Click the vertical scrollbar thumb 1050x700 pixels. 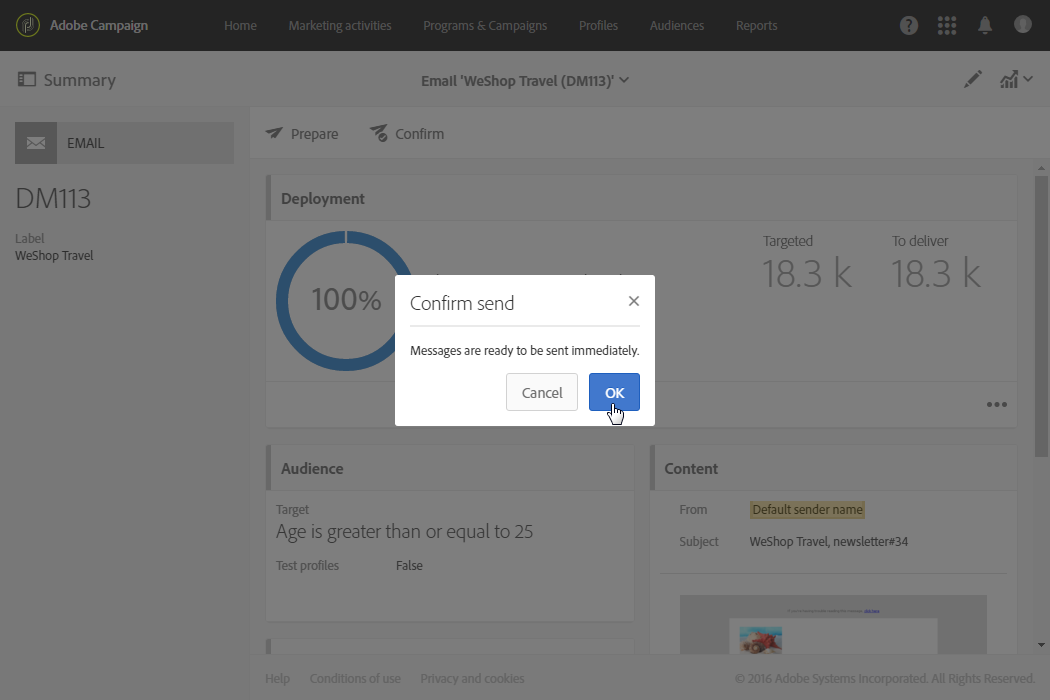pyautogui.click(x=1041, y=316)
